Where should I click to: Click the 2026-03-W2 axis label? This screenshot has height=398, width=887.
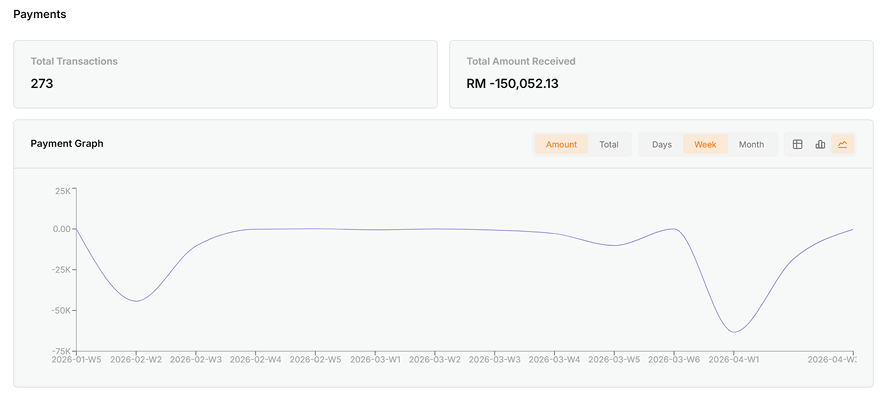[434, 359]
